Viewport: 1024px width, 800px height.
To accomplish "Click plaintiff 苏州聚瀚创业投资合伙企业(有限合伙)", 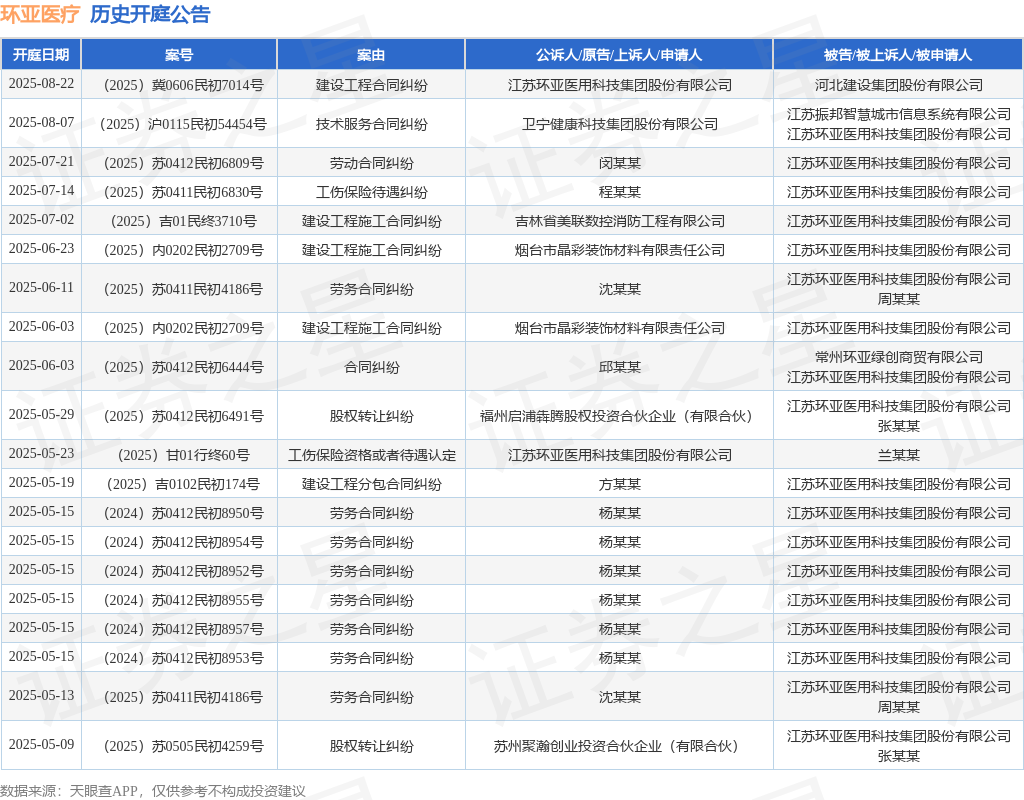I will (x=620, y=746).
